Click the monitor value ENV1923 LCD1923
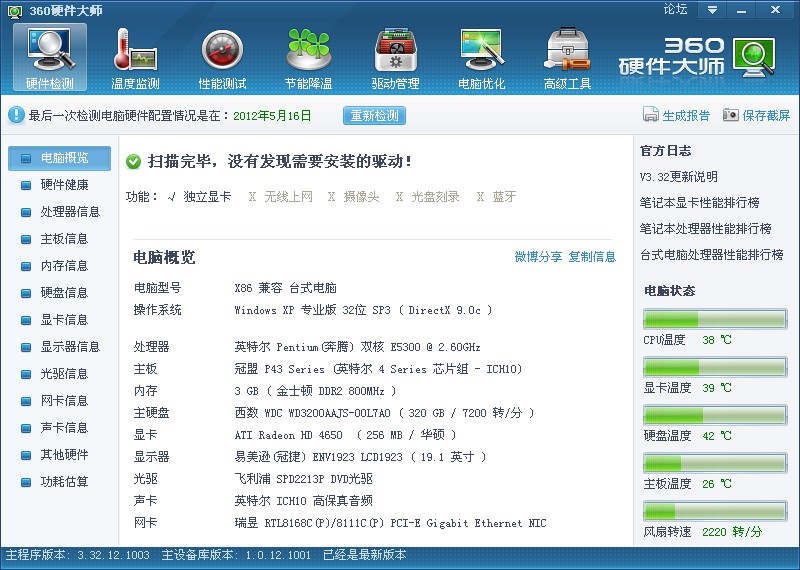Image resolution: width=800 pixels, height=570 pixels. tap(360, 457)
